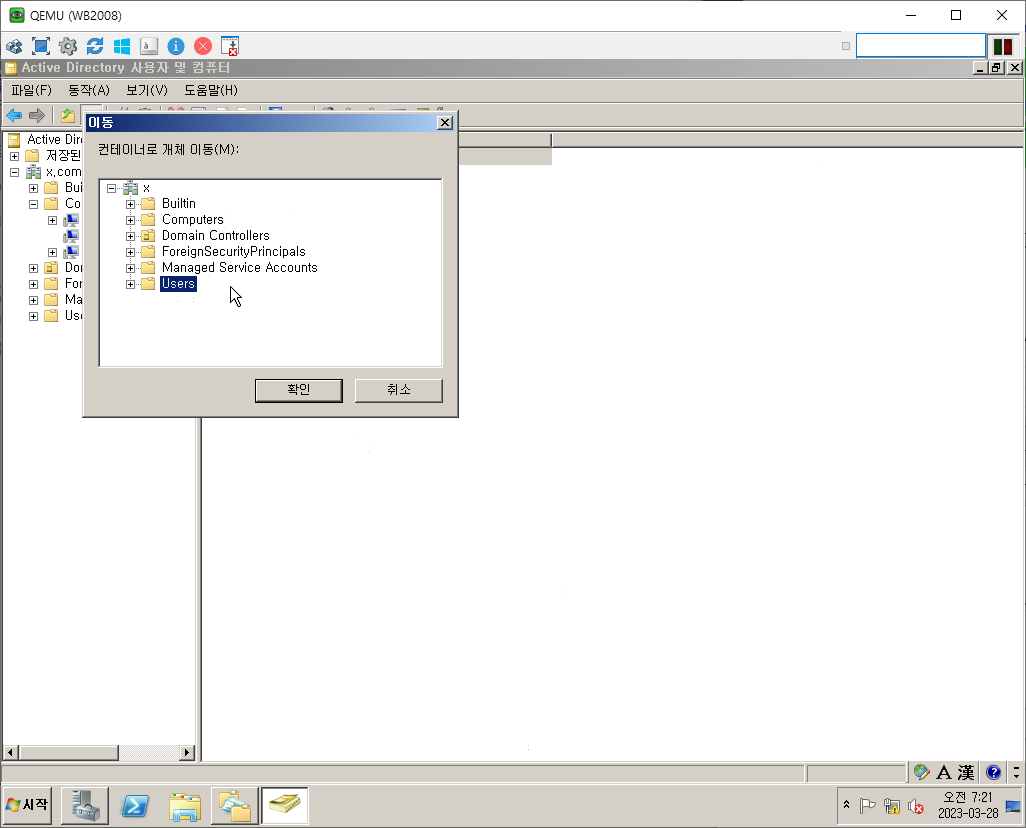Click the Active Directory book taskbar icon
The image size is (1026, 828).
[x=285, y=805]
